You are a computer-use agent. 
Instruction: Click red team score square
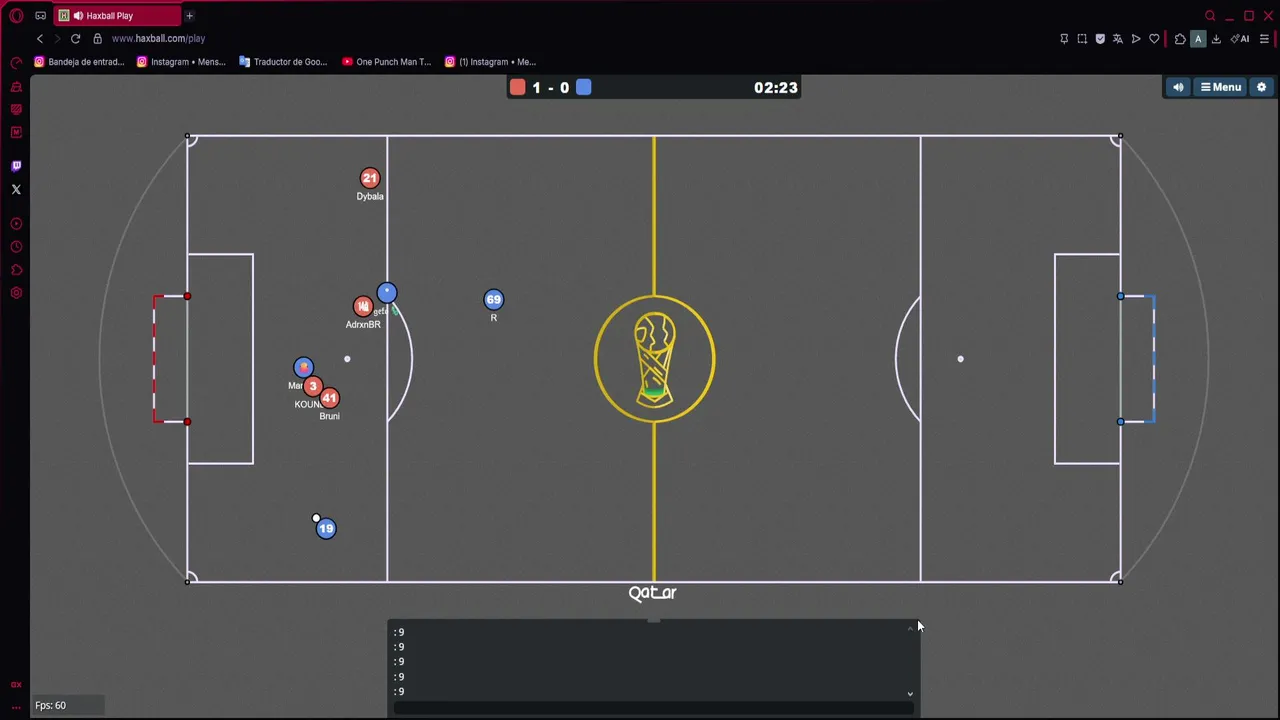517,88
